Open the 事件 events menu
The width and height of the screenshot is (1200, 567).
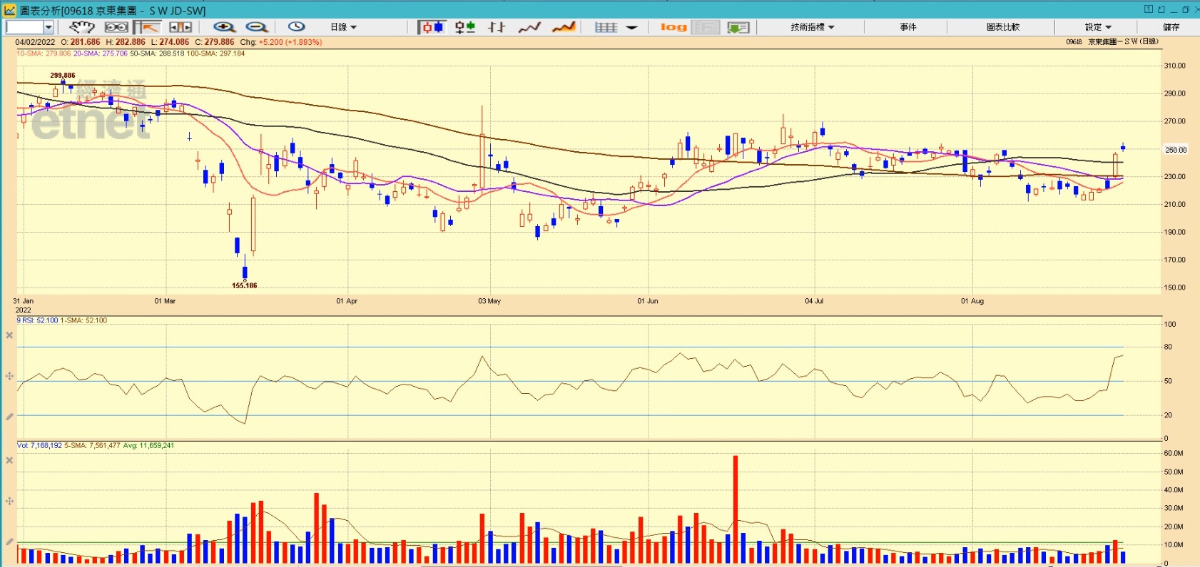(908, 27)
